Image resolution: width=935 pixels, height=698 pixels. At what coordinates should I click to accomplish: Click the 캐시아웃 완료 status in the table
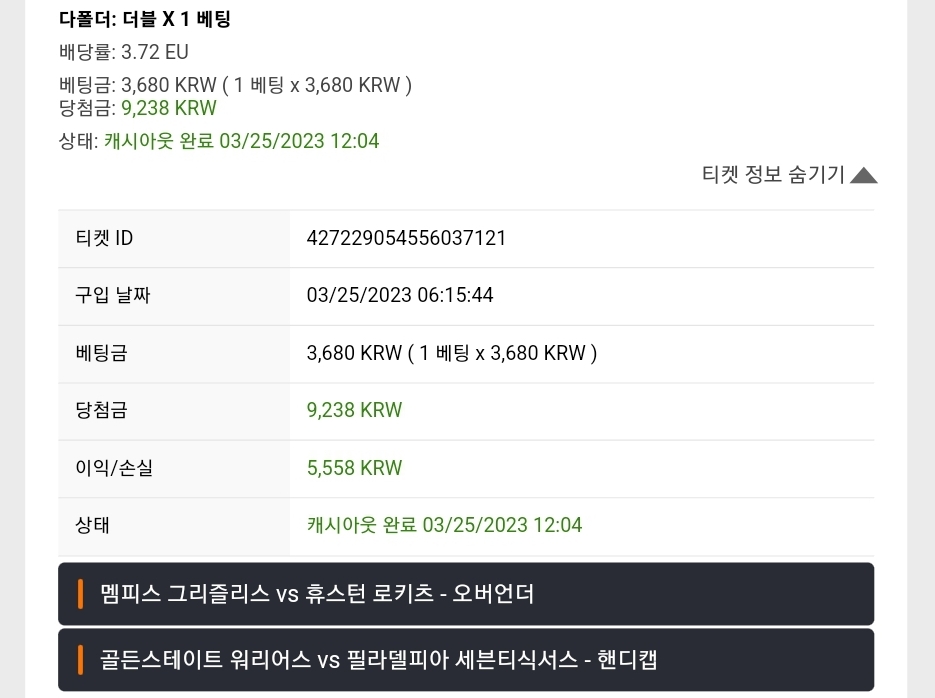click(444, 525)
